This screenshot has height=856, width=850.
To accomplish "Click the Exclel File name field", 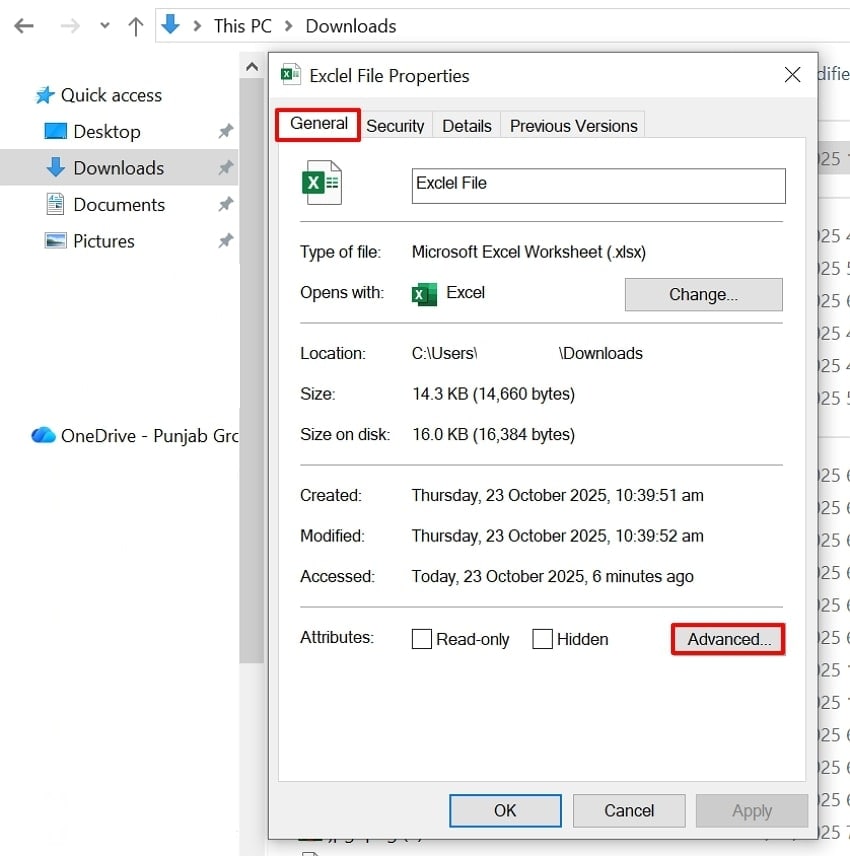I will coord(598,186).
